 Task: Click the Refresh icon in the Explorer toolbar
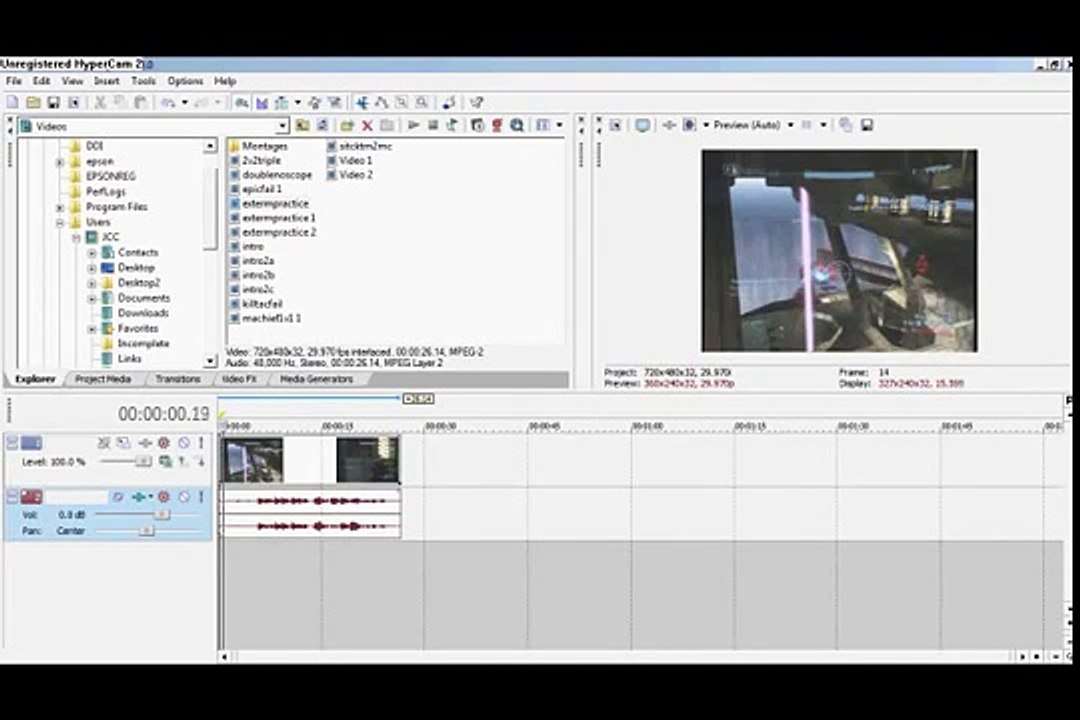coord(322,125)
